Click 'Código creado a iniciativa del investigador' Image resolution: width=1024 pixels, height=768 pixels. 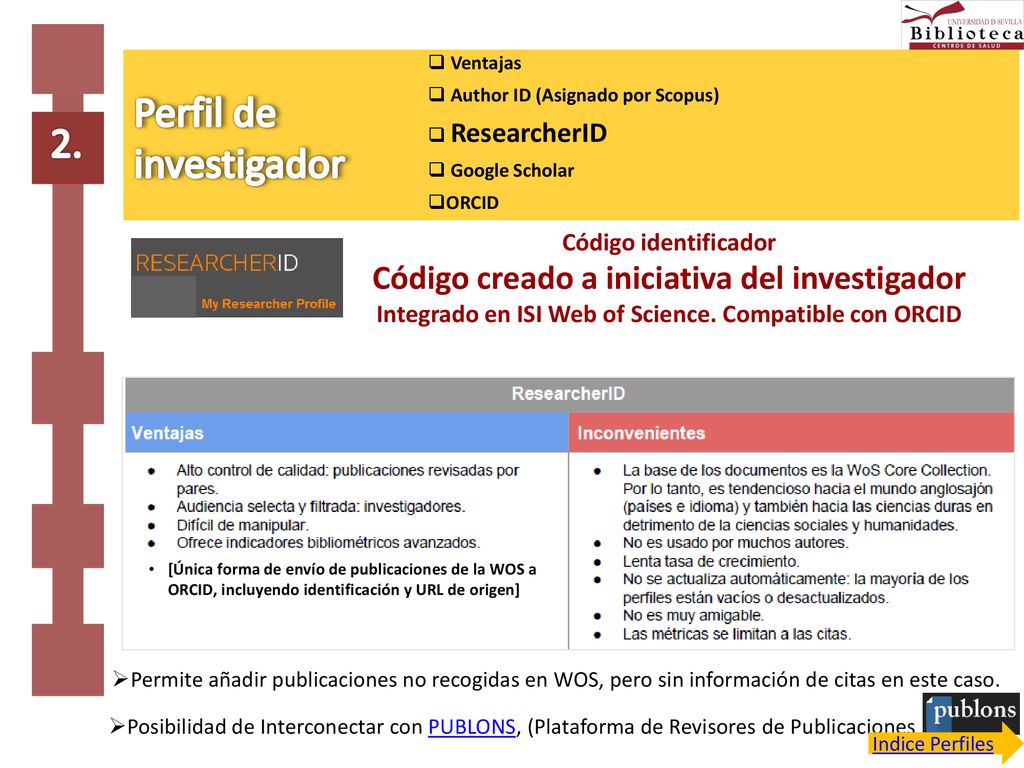pos(669,279)
